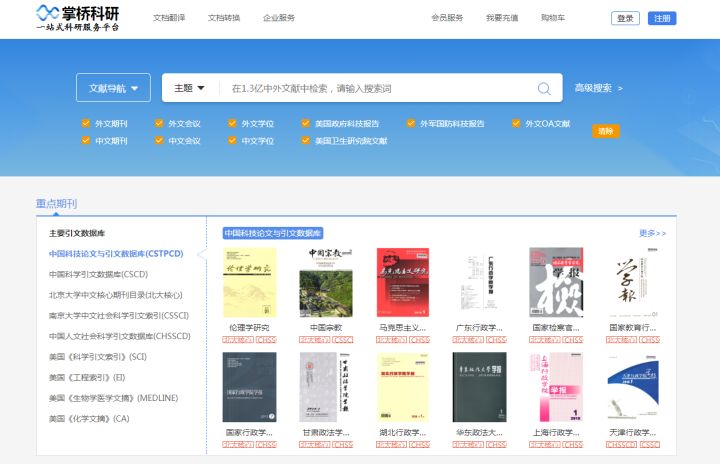The width and height of the screenshot is (720, 464).
Task: Open the 企业服务 menu item
Action: click(x=279, y=18)
